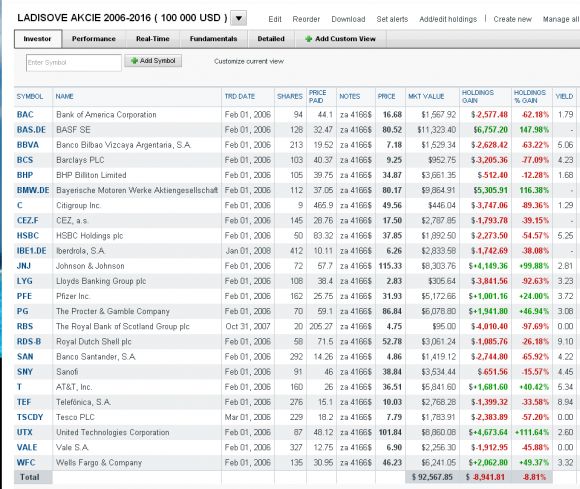The image size is (580, 489).
Task: Open the RBS symbol link
Action: tap(25, 327)
